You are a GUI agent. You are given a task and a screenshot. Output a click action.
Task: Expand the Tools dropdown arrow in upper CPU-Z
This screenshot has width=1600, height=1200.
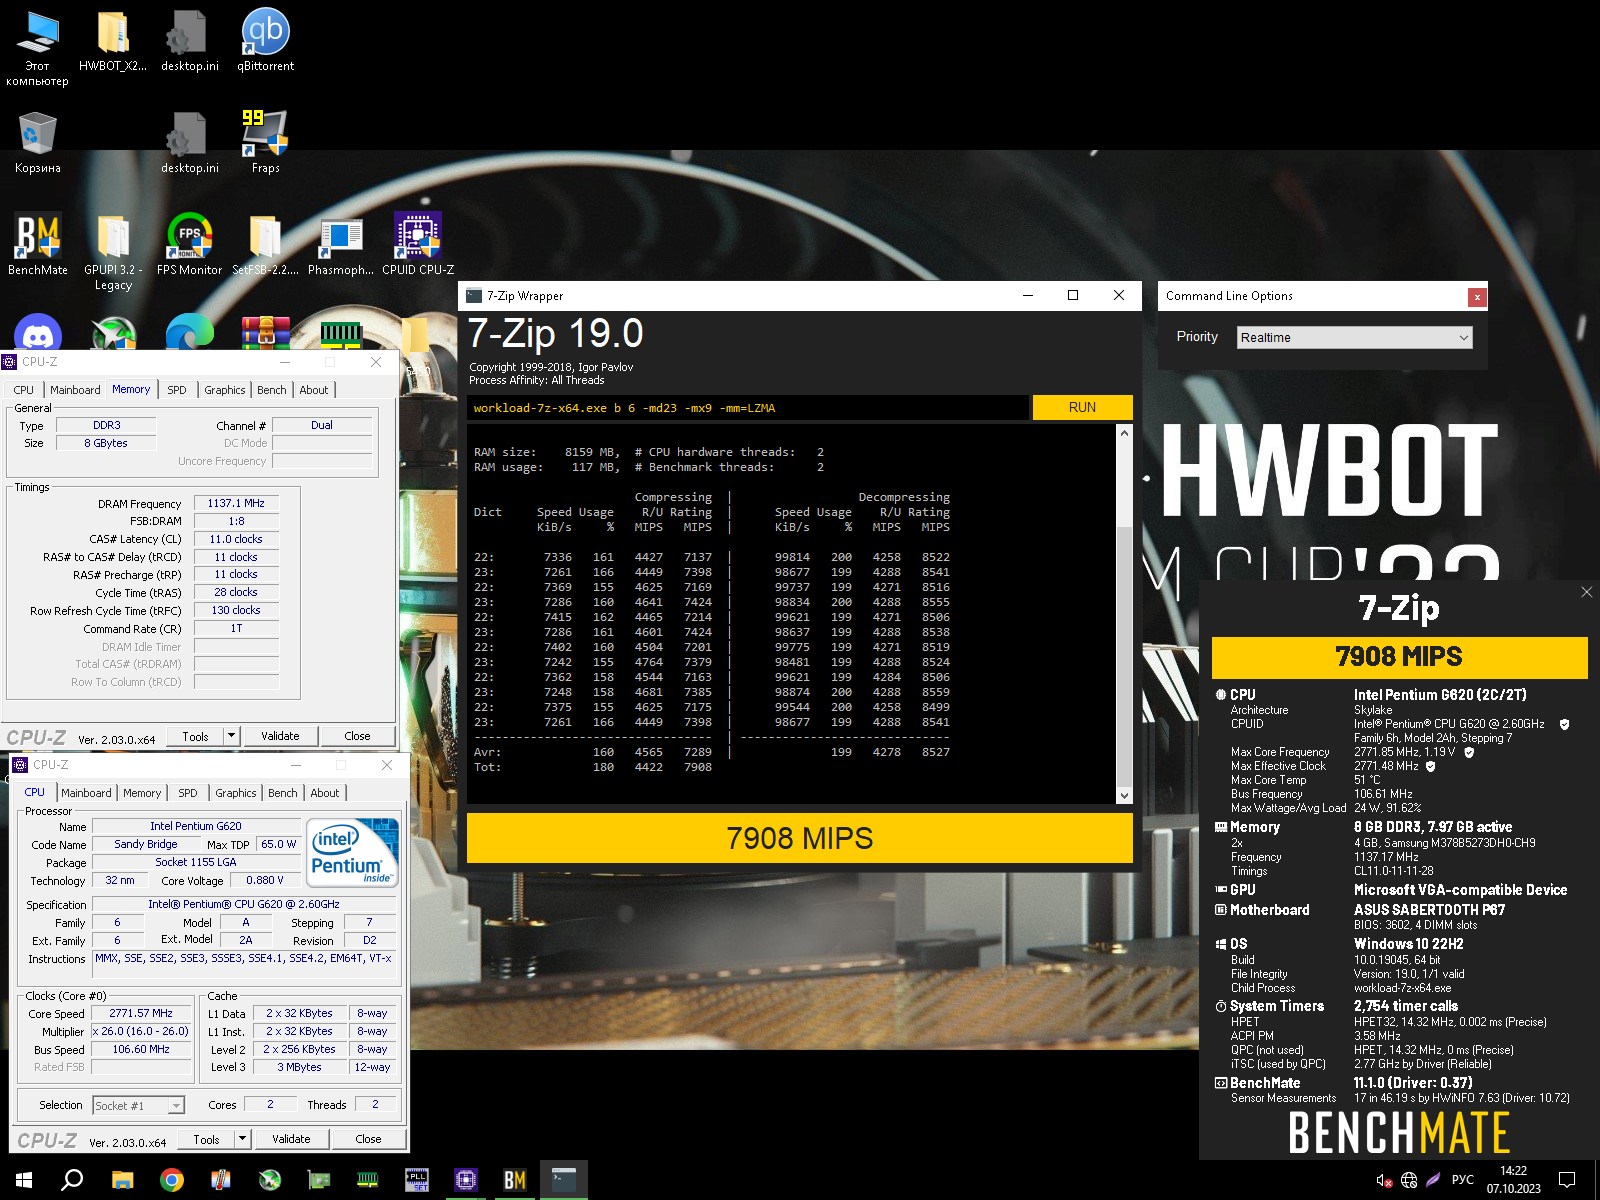pyautogui.click(x=231, y=735)
